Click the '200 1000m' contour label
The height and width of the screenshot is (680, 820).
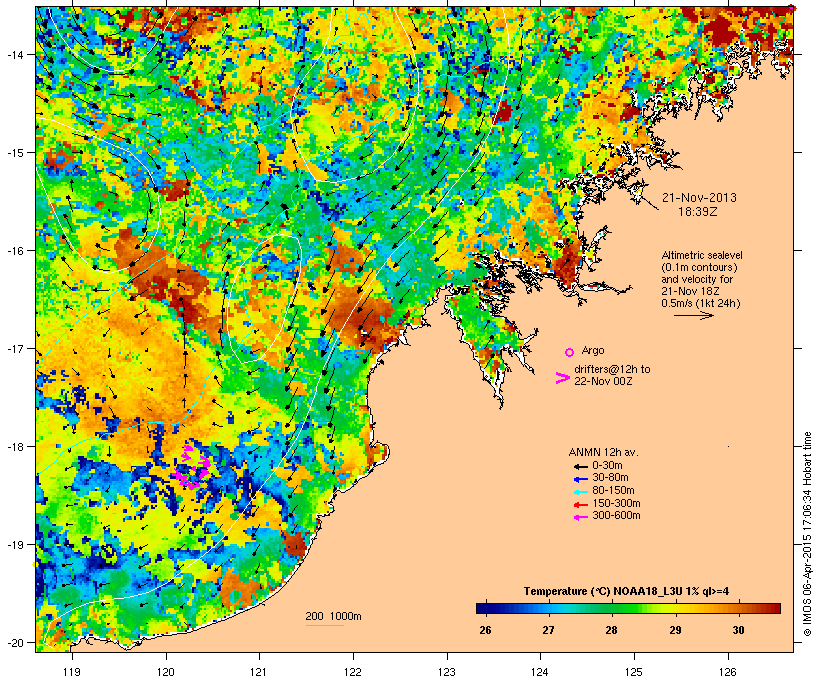pyautogui.click(x=333, y=616)
